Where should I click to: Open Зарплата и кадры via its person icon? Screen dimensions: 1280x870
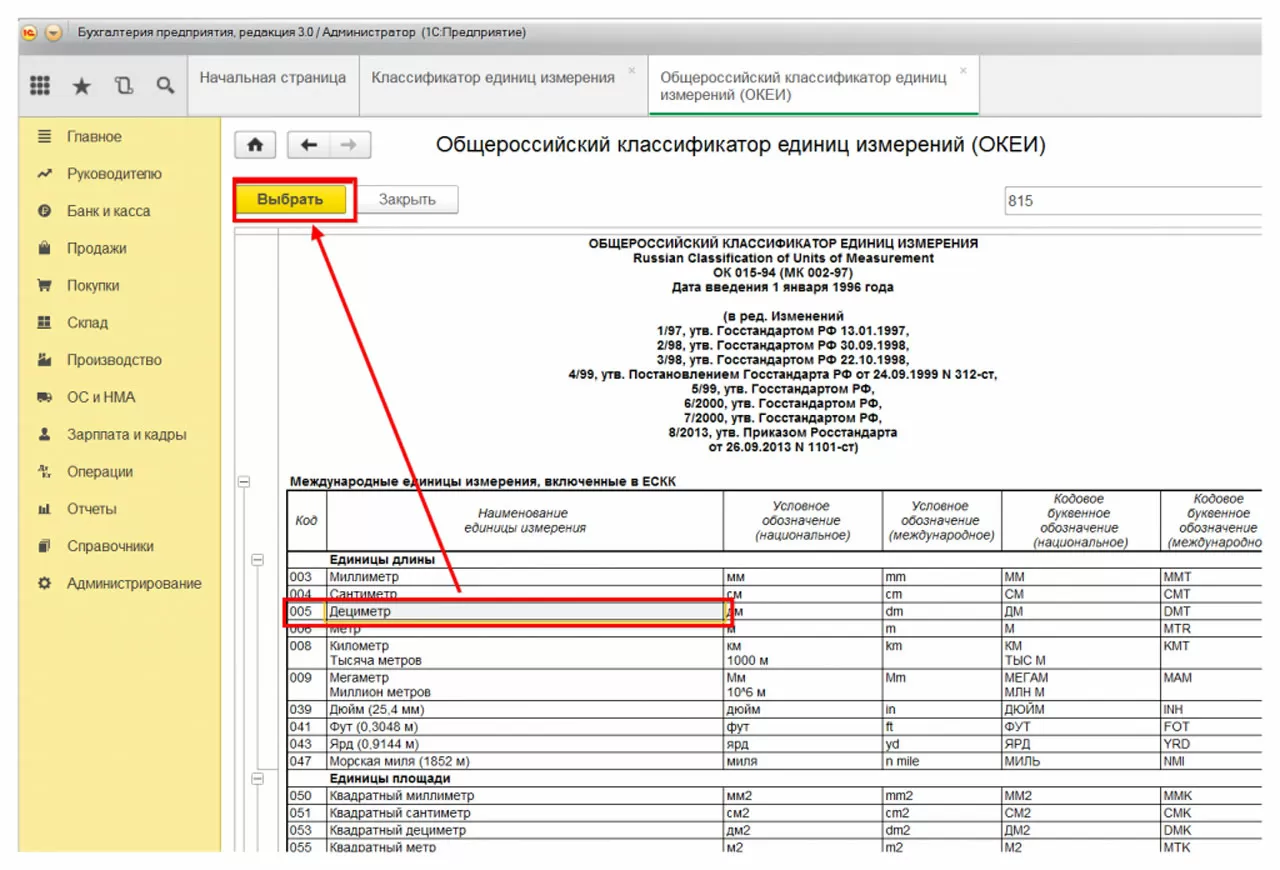tap(44, 435)
